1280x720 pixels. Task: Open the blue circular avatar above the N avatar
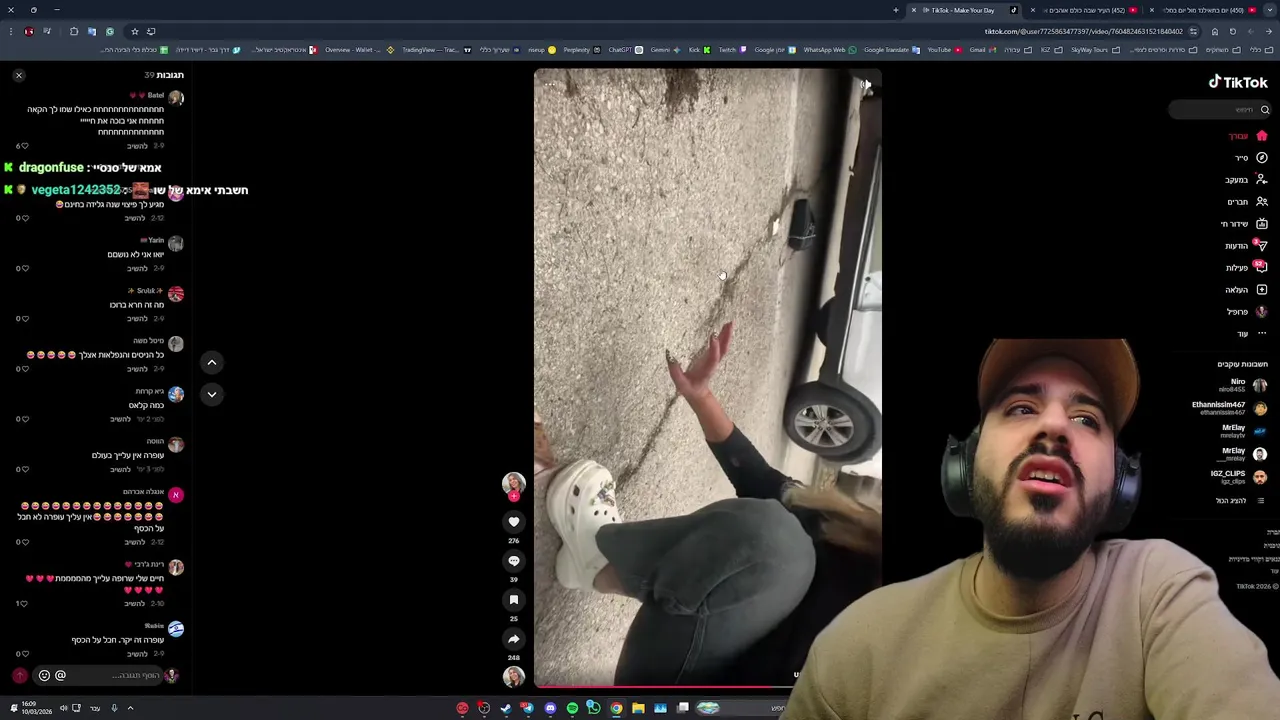point(176,395)
